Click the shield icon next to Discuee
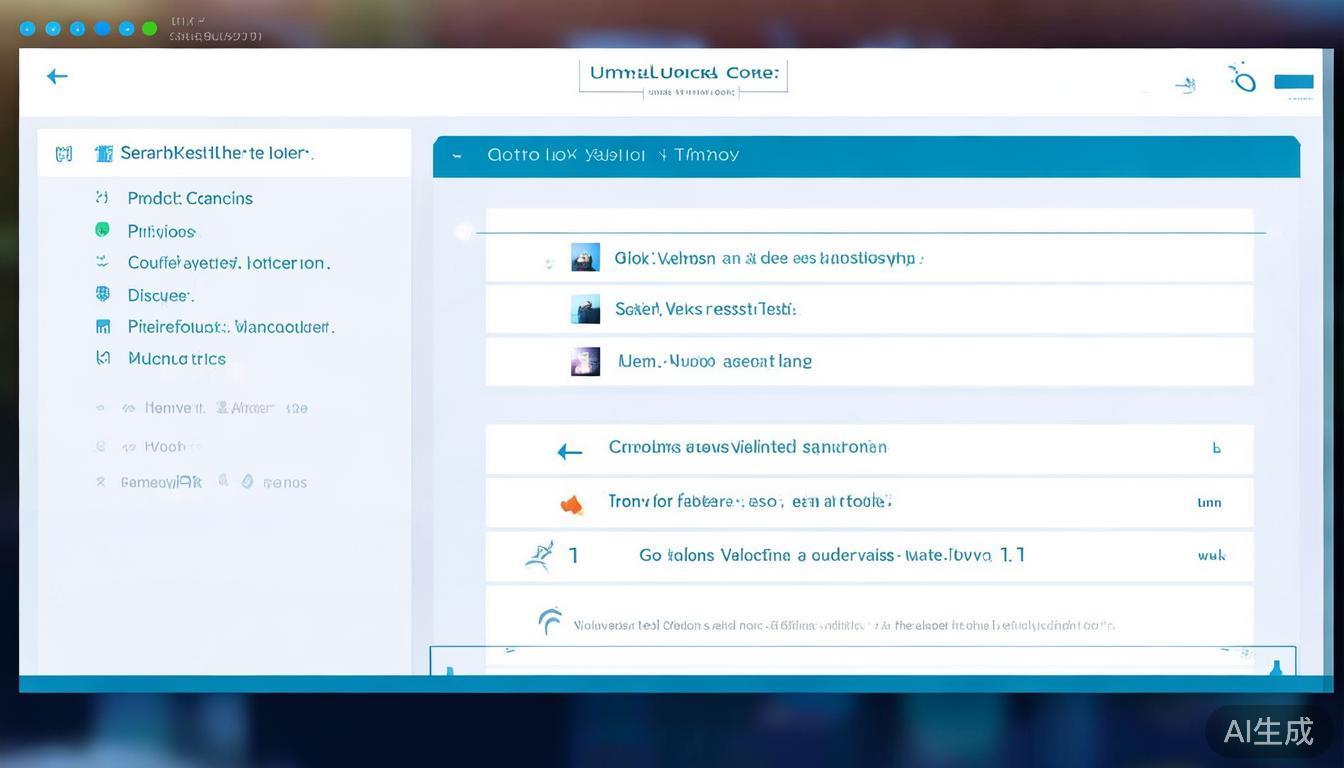 pos(102,294)
